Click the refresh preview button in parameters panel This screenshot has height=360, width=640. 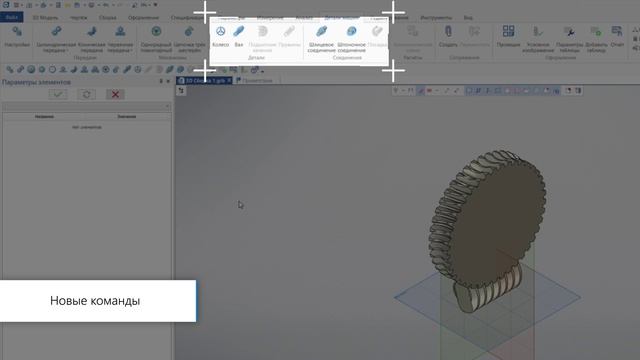pyautogui.click(x=87, y=94)
